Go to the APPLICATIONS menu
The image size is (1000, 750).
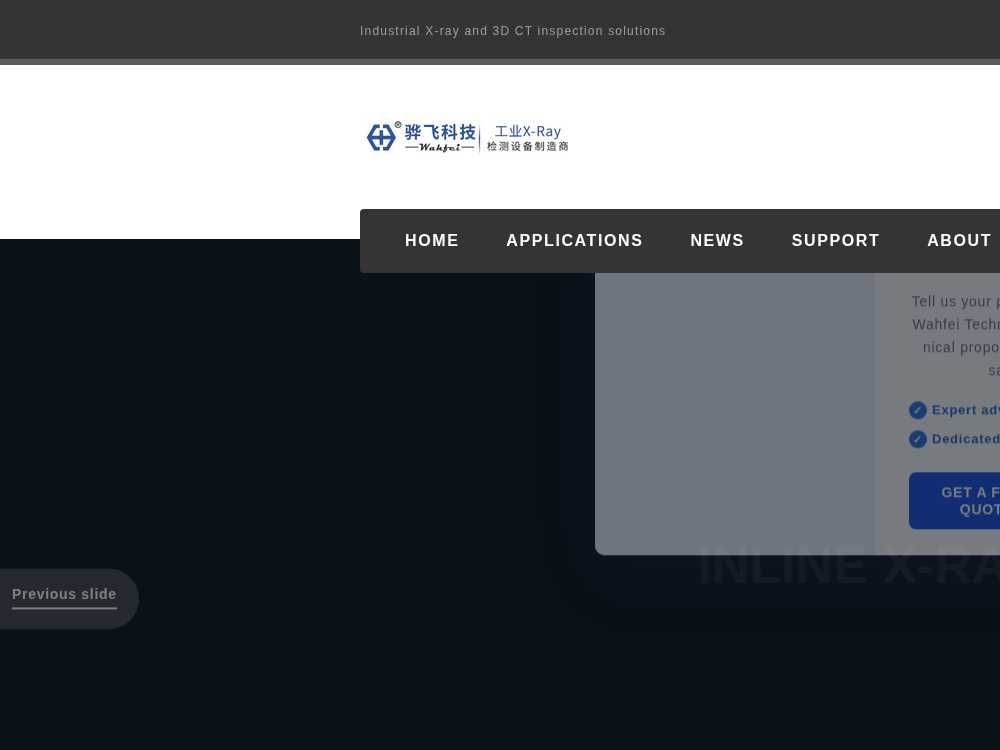pyautogui.click(x=574, y=240)
